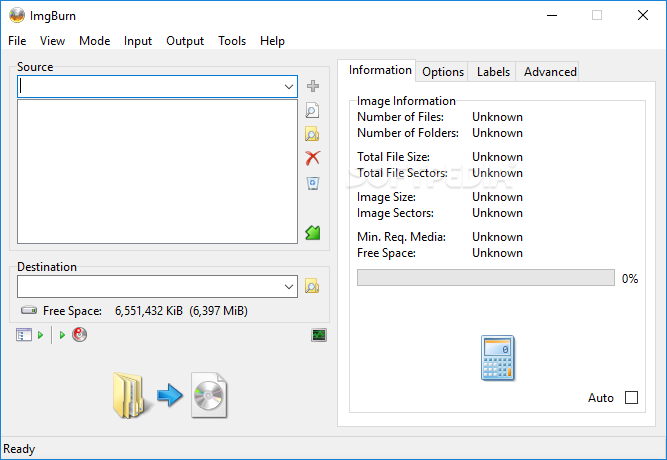
Task: Click the green arrow disc layout editor icon
Action: coord(313,232)
